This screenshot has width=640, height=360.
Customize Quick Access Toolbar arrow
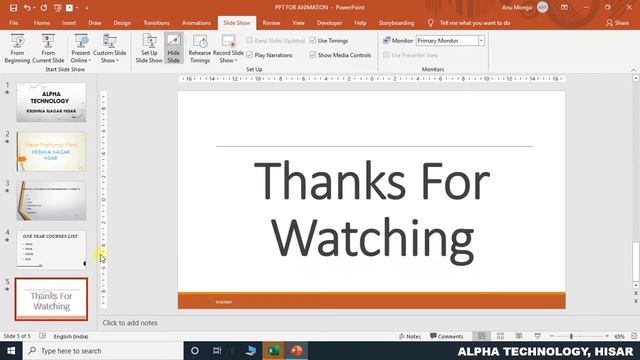[87, 7]
